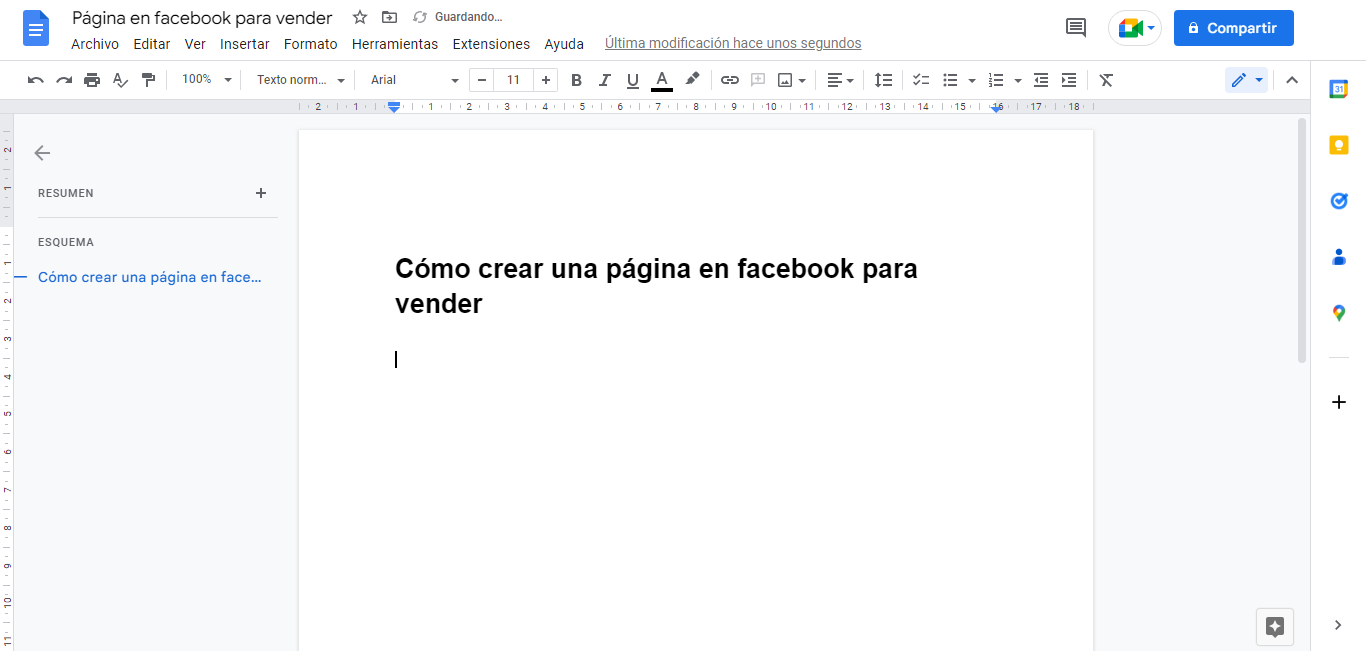Open Google Keep in the side panel
Image resolution: width=1366 pixels, height=651 pixels.
coord(1339,145)
